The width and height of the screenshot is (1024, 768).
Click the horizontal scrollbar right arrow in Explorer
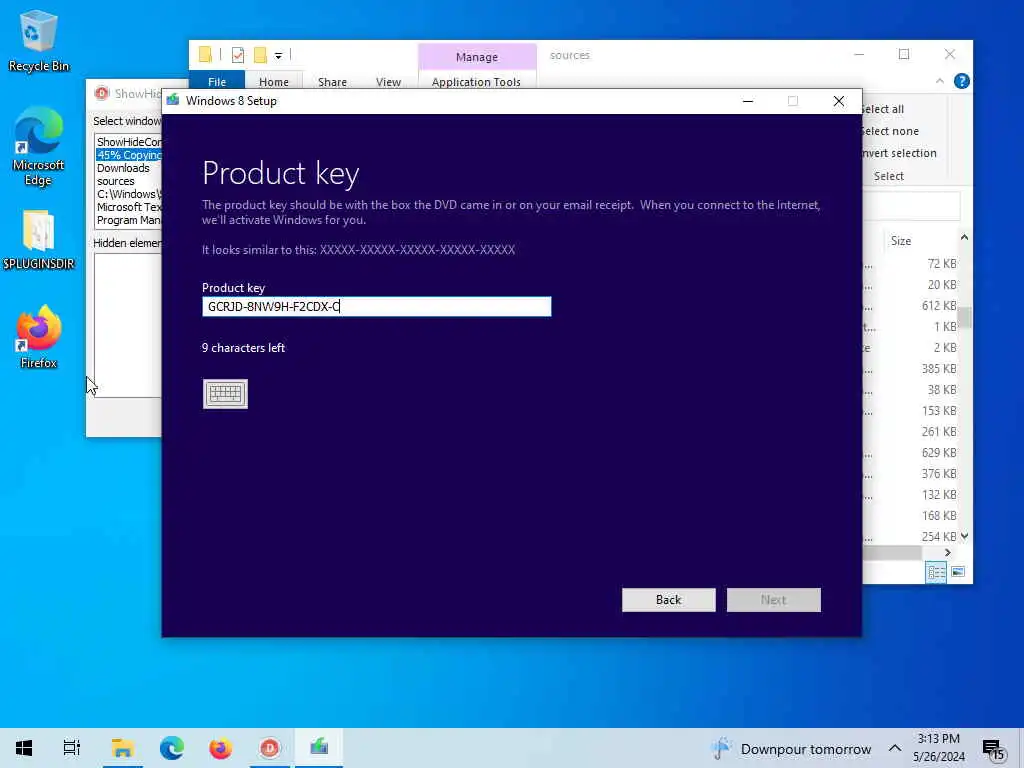[x=948, y=552]
